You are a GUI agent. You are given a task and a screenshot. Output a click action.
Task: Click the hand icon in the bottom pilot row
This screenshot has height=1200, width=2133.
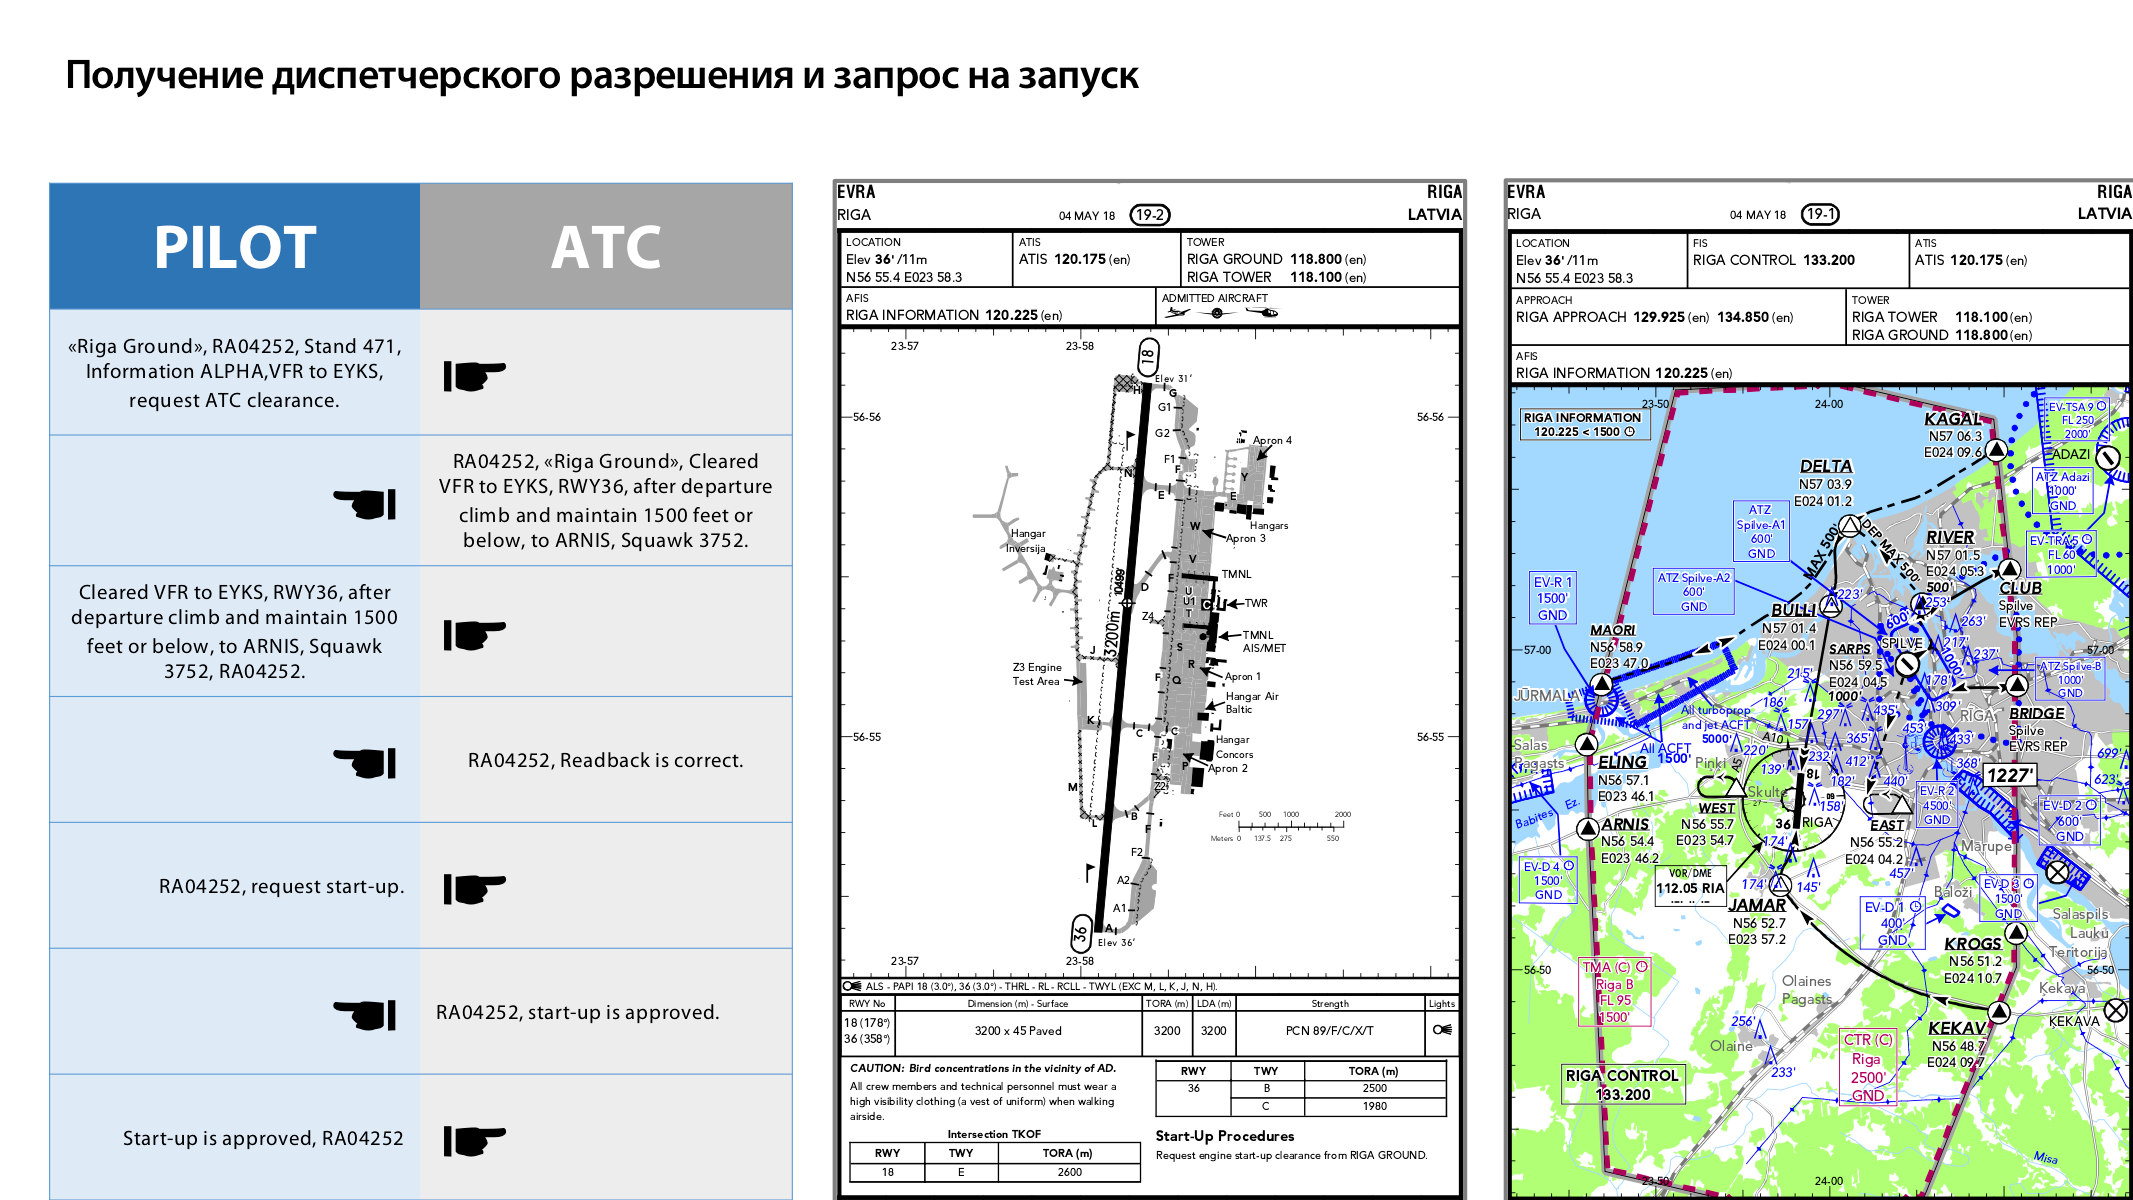(x=474, y=1140)
